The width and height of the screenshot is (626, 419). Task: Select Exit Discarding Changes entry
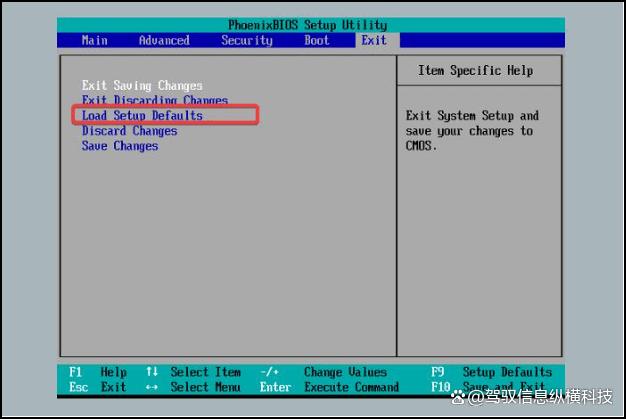coord(154,101)
